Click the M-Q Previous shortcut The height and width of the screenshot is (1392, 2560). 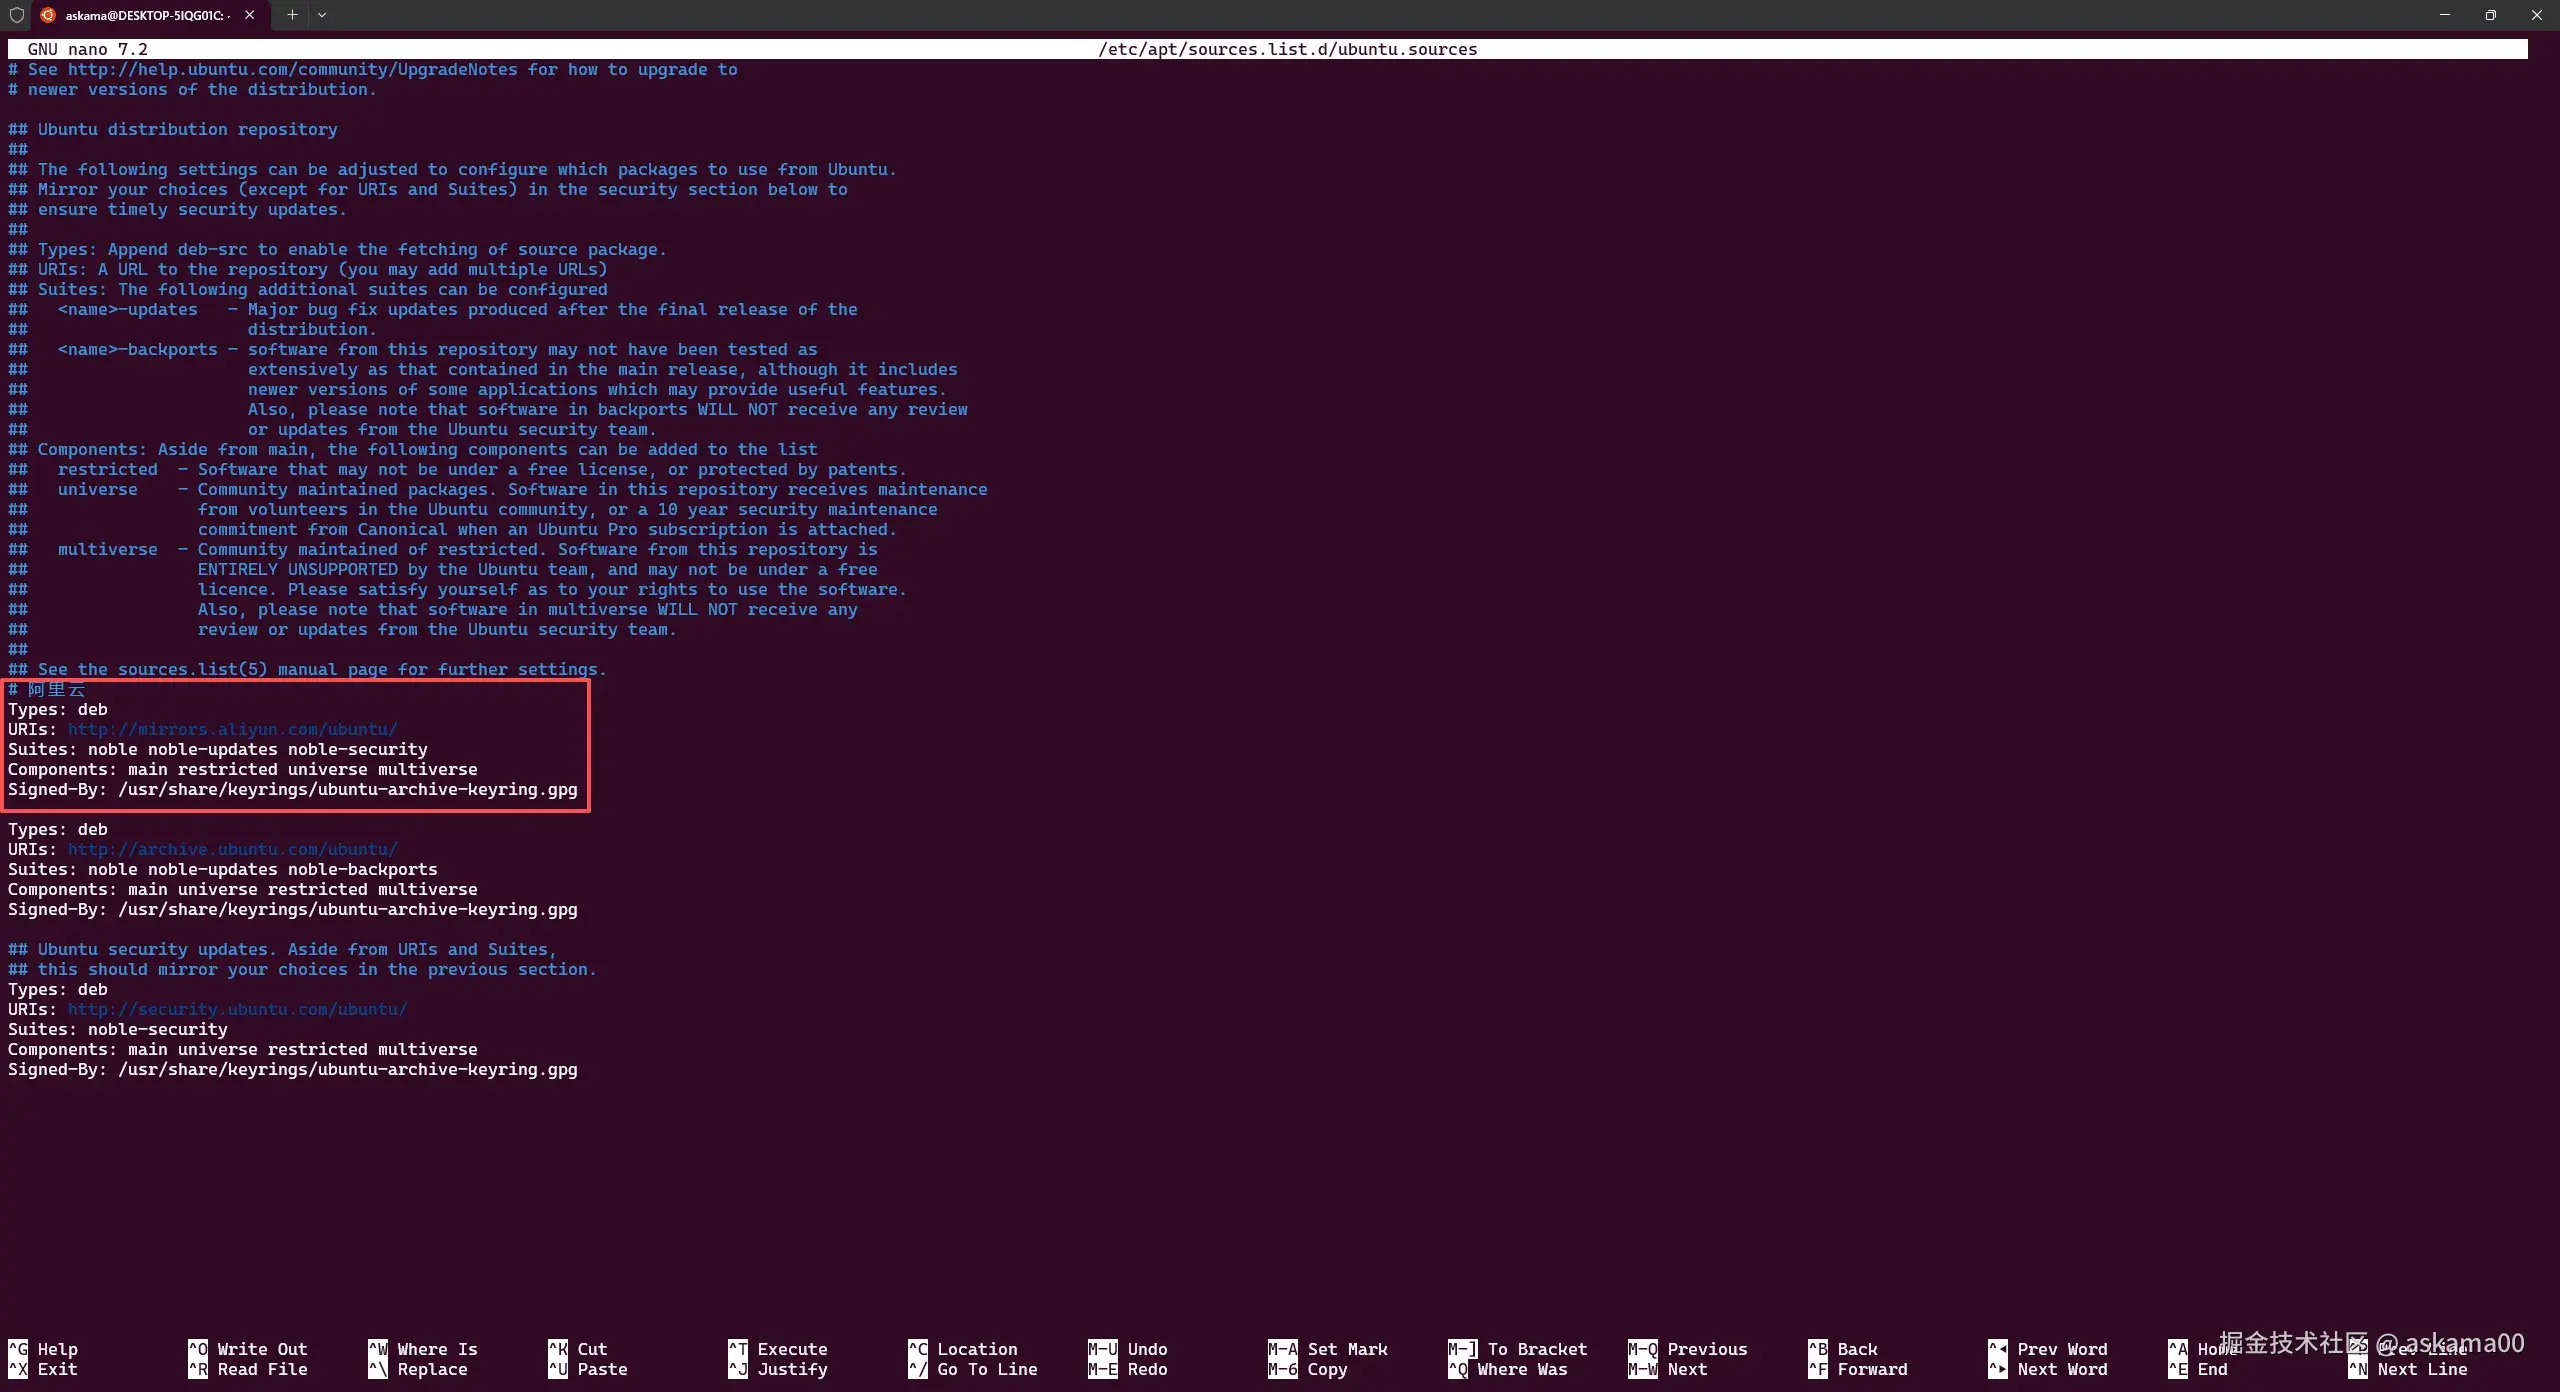click(x=1688, y=1349)
